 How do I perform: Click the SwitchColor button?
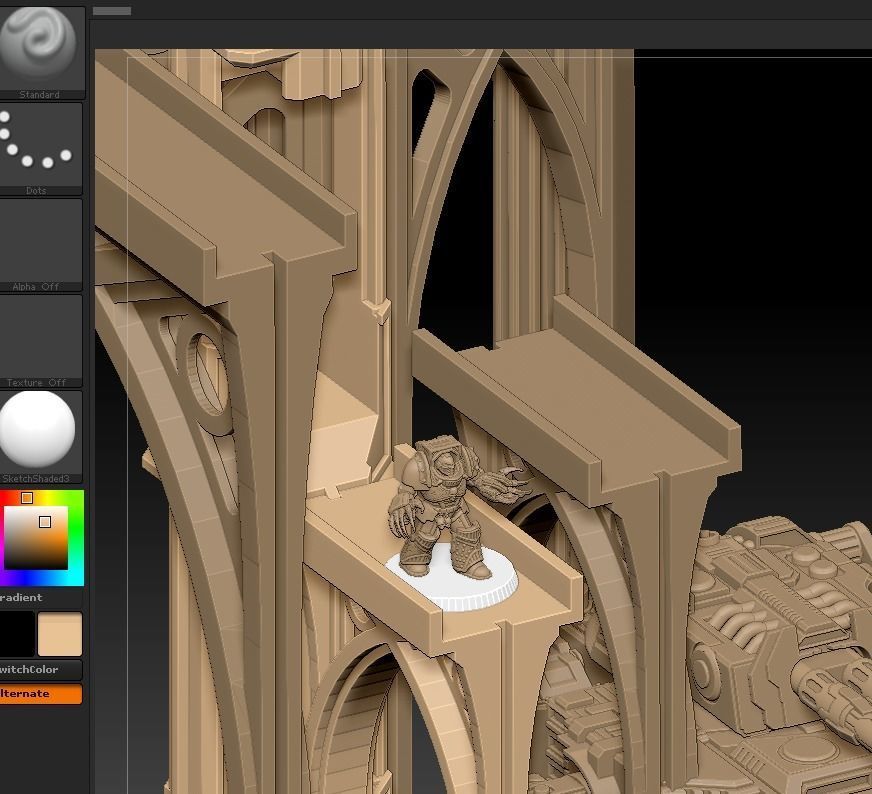point(40,669)
